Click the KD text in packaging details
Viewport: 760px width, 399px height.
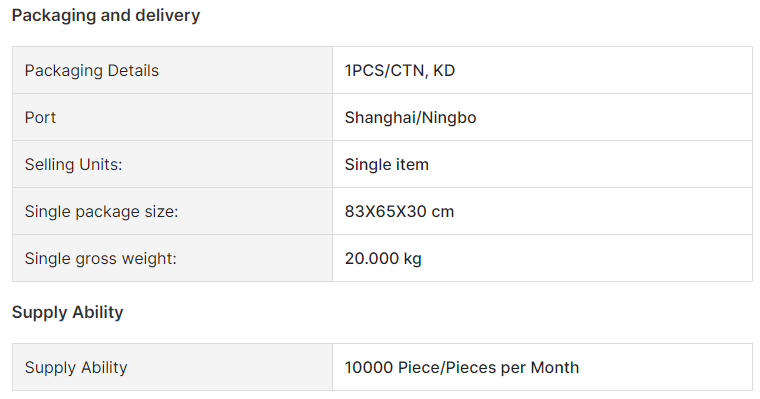444,70
